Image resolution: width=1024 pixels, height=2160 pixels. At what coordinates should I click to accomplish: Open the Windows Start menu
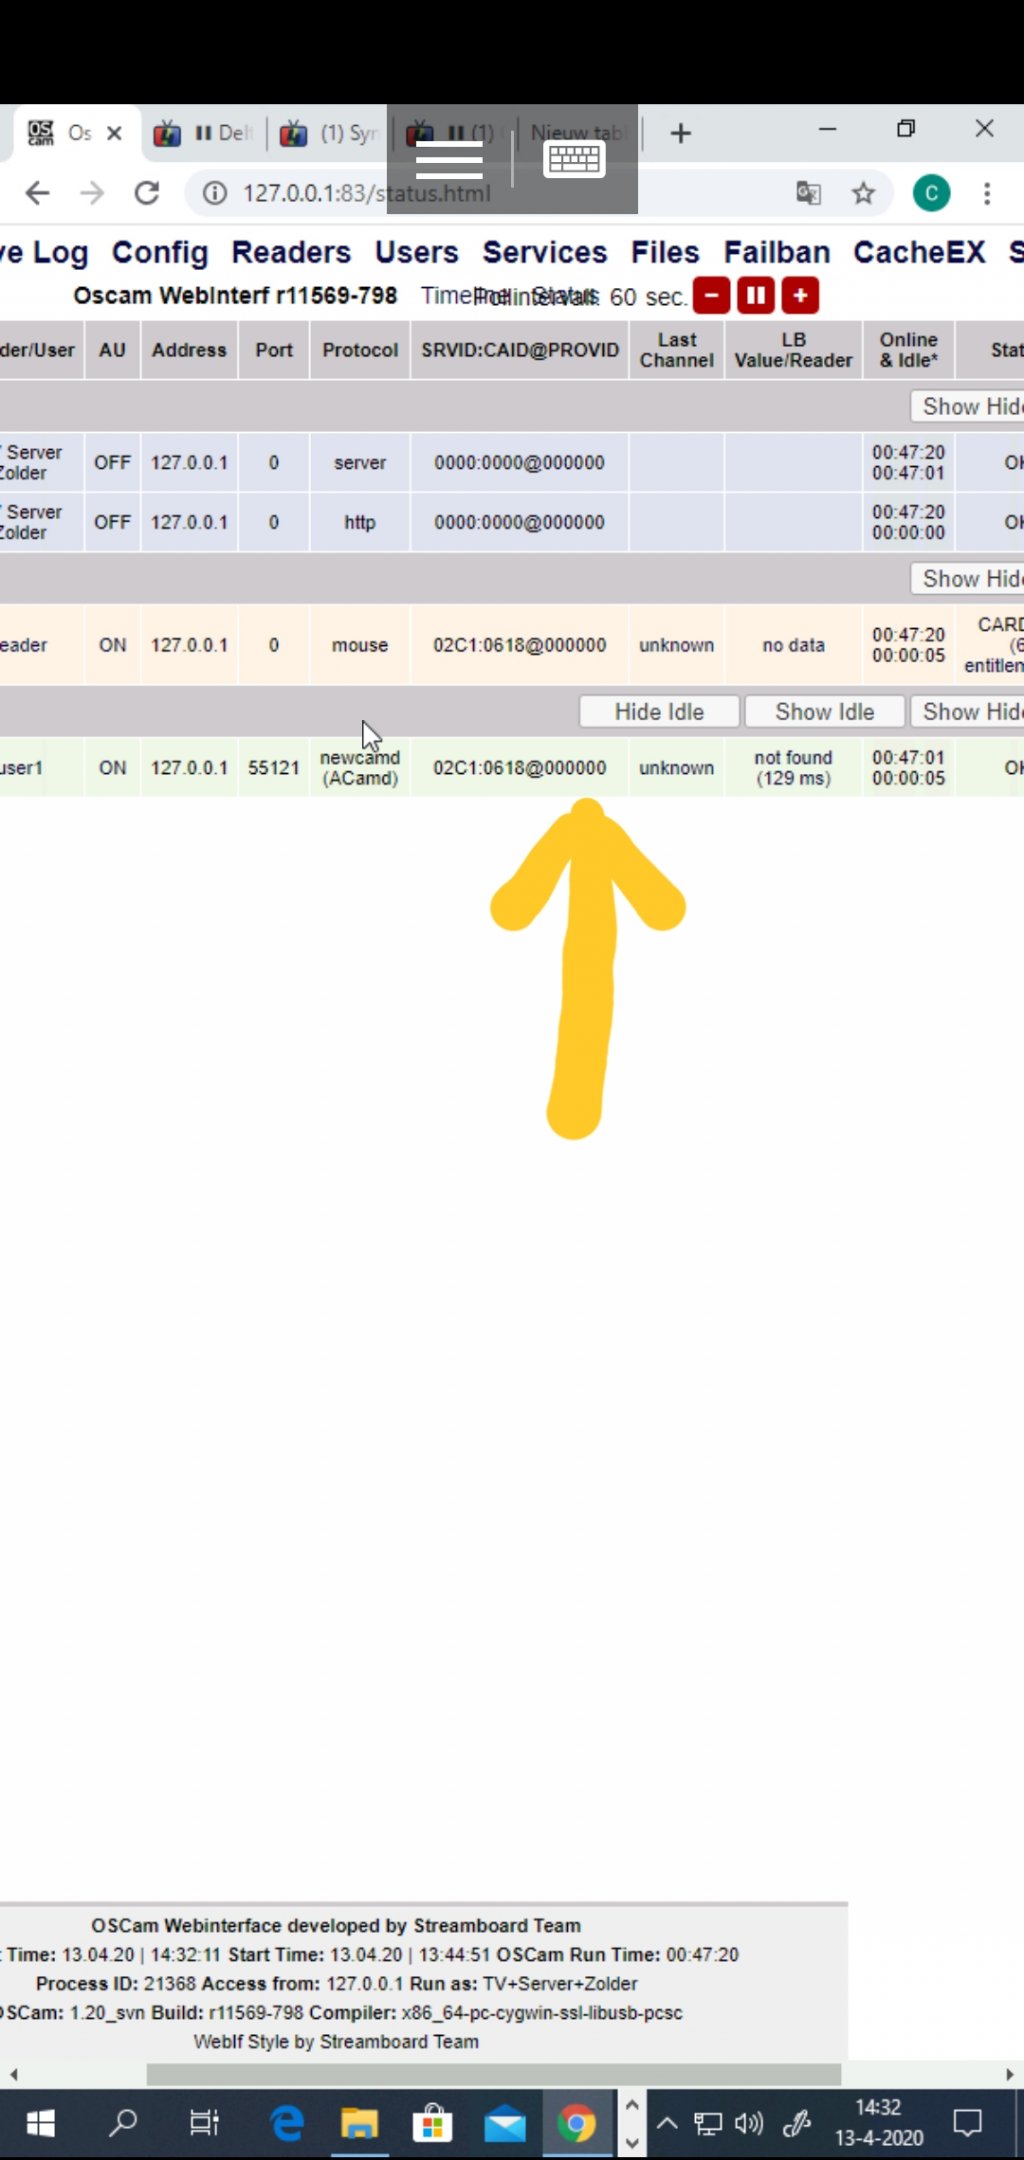tap(40, 2123)
